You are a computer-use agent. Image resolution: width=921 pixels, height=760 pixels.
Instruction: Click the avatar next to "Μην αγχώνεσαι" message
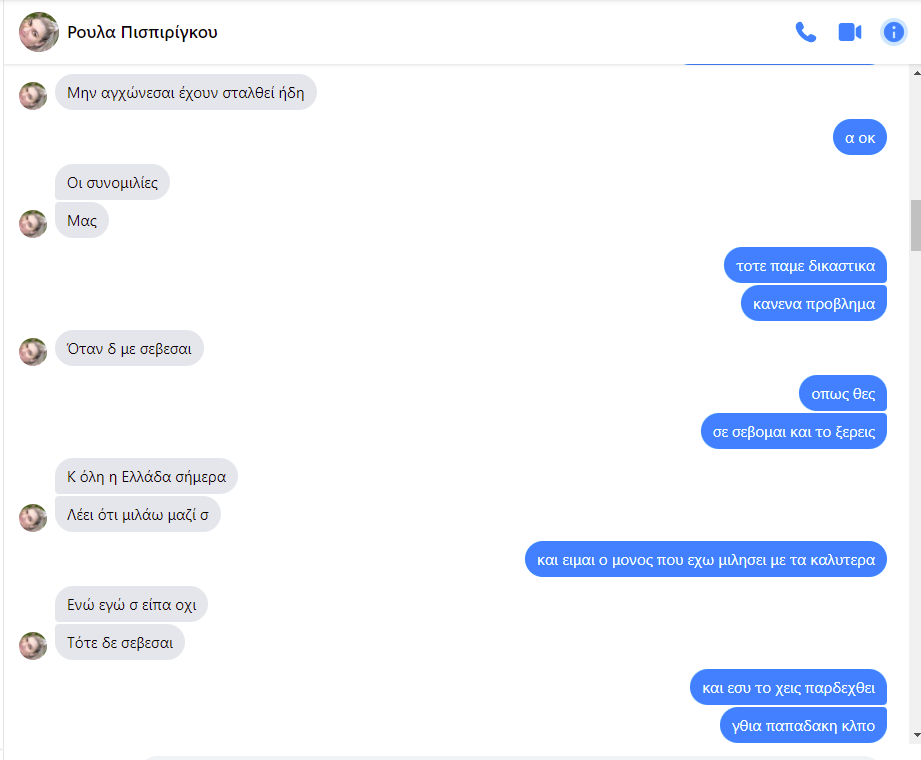coord(33,96)
